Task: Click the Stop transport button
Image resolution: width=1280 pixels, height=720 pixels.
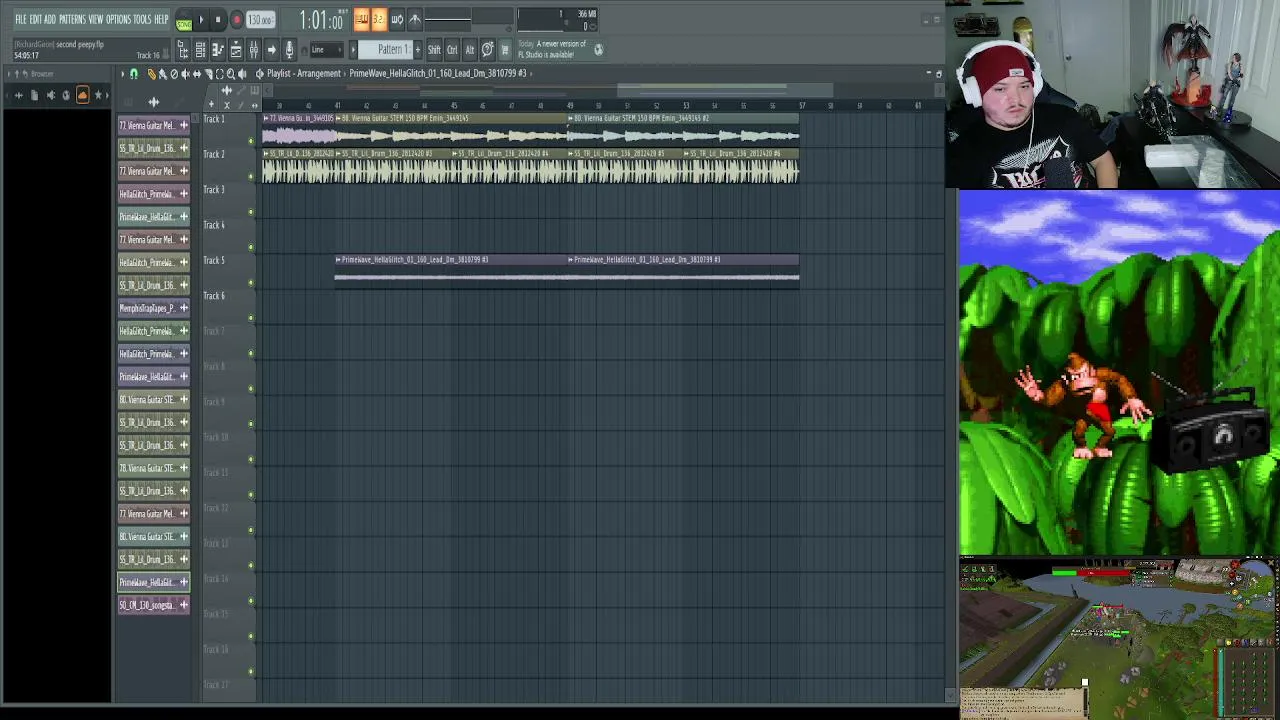Action: pos(218,19)
